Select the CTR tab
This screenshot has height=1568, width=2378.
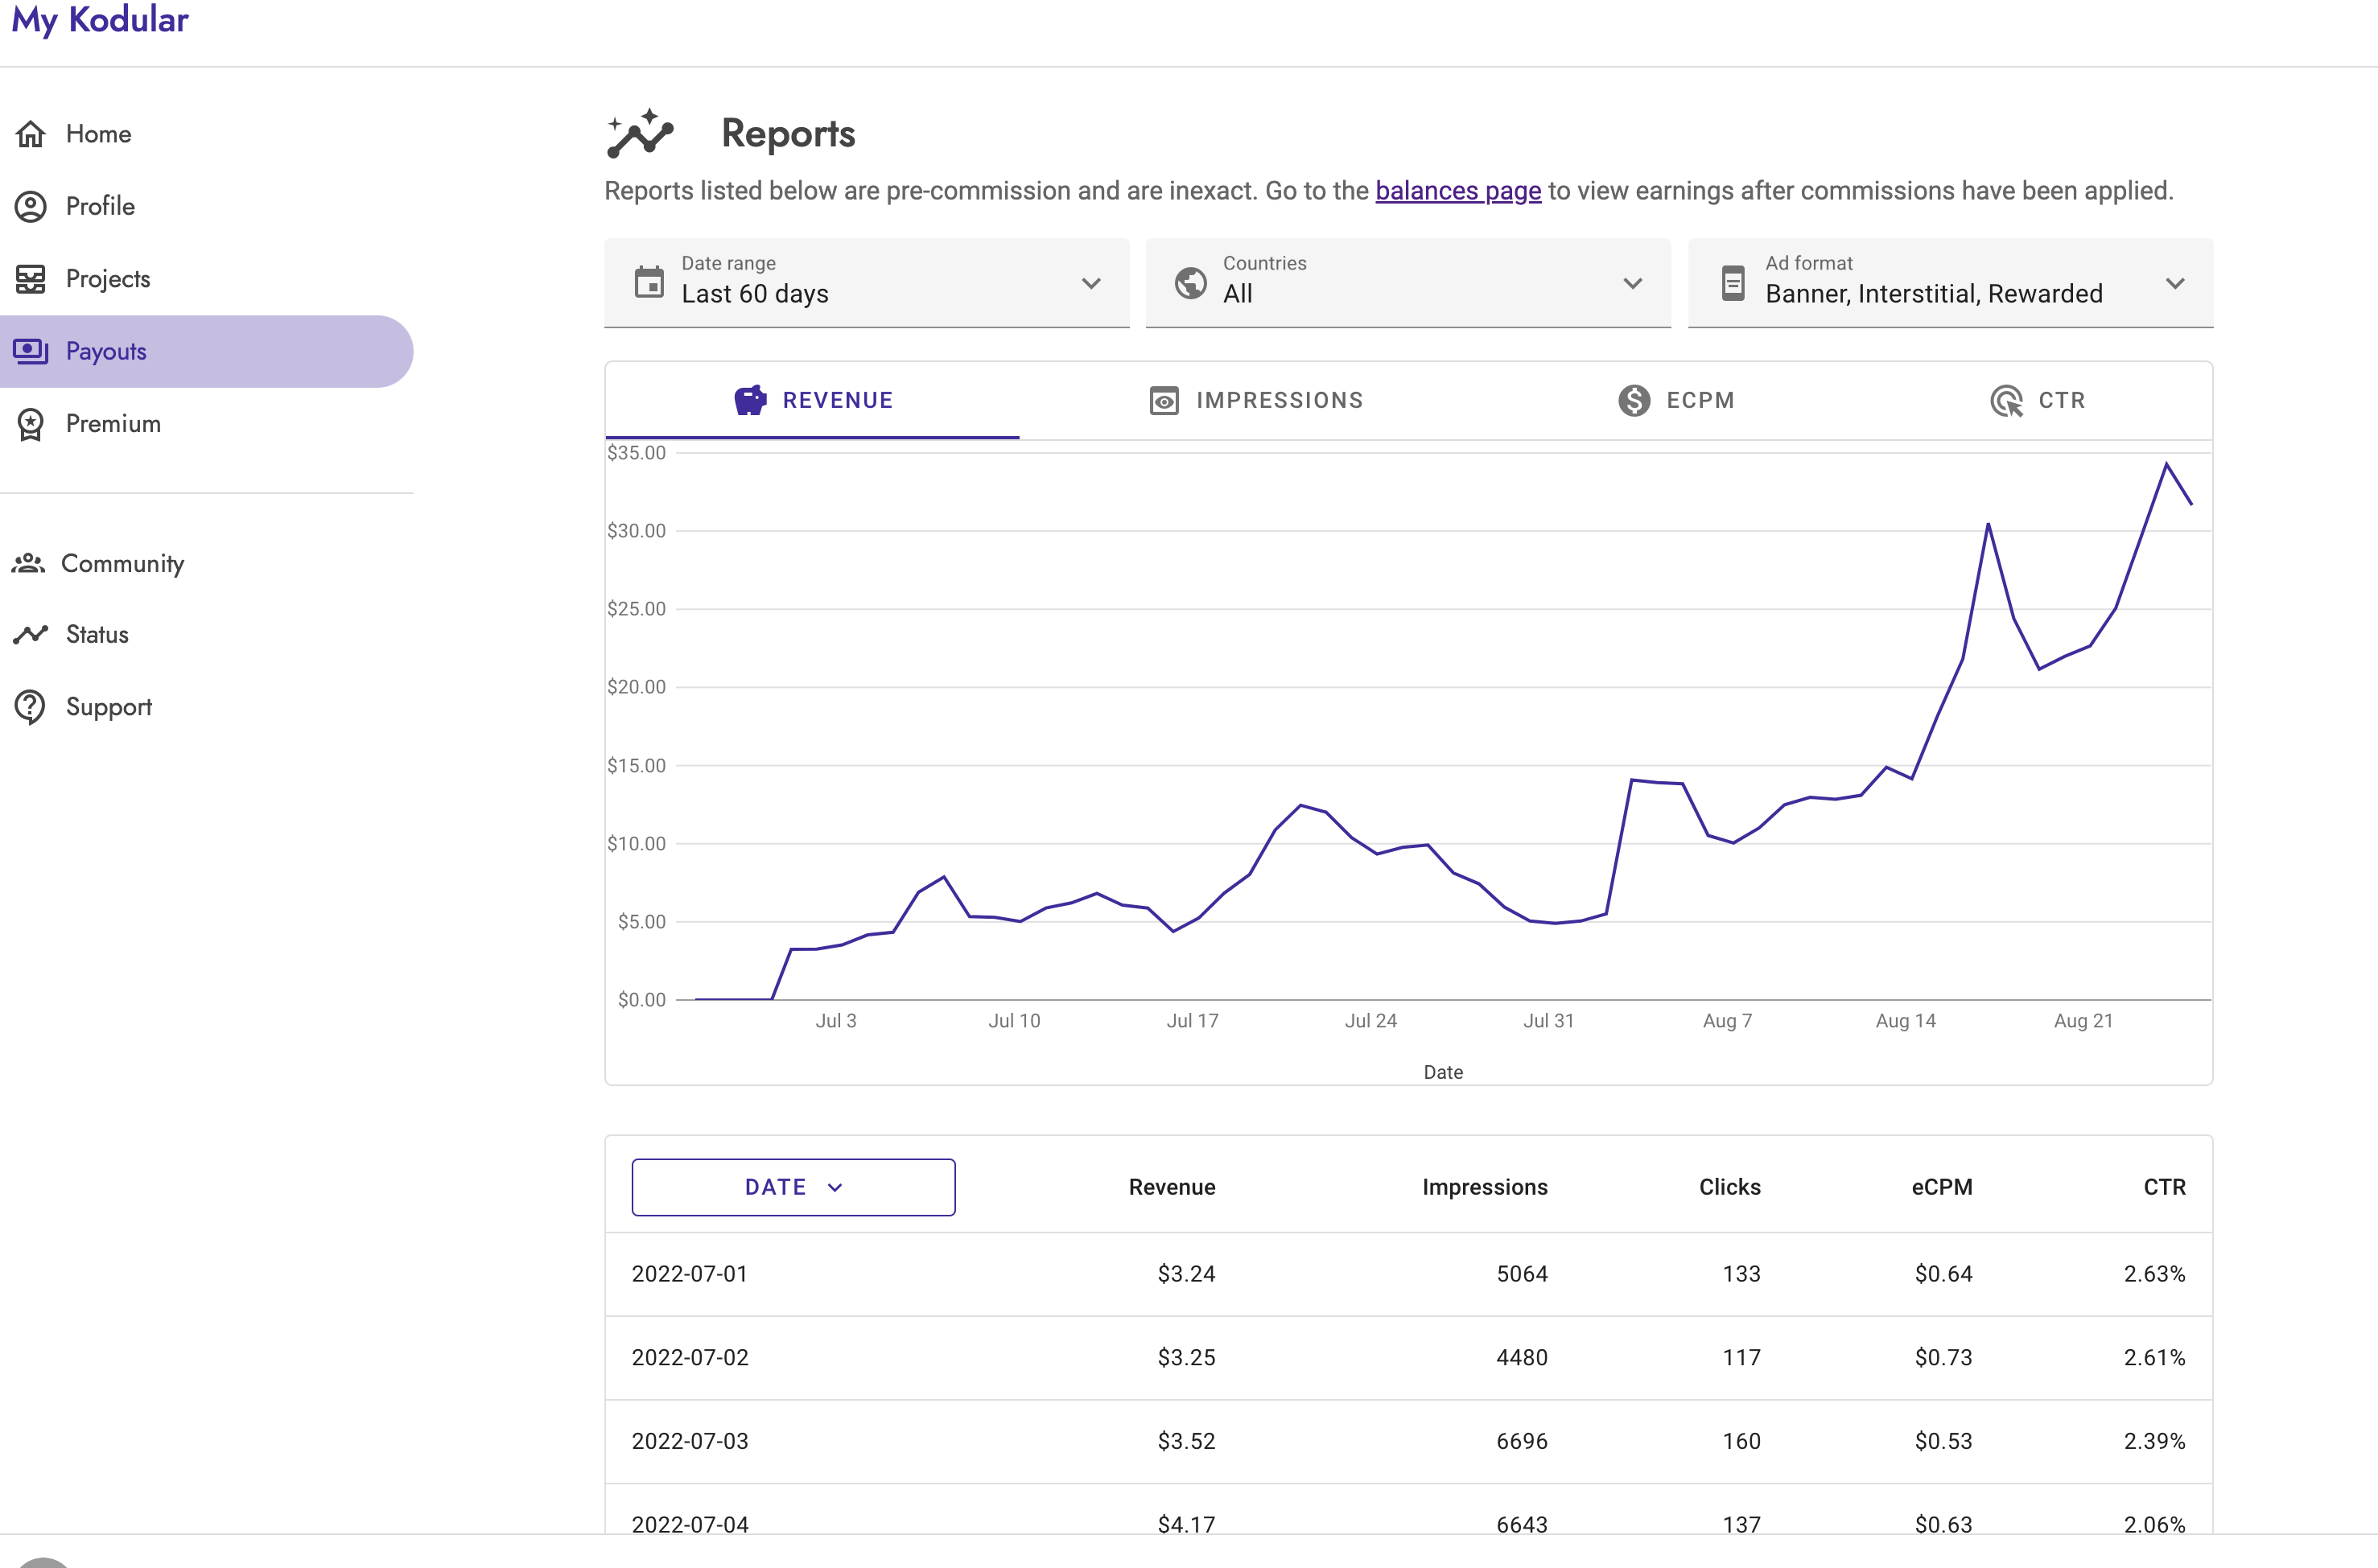(2037, 400)
